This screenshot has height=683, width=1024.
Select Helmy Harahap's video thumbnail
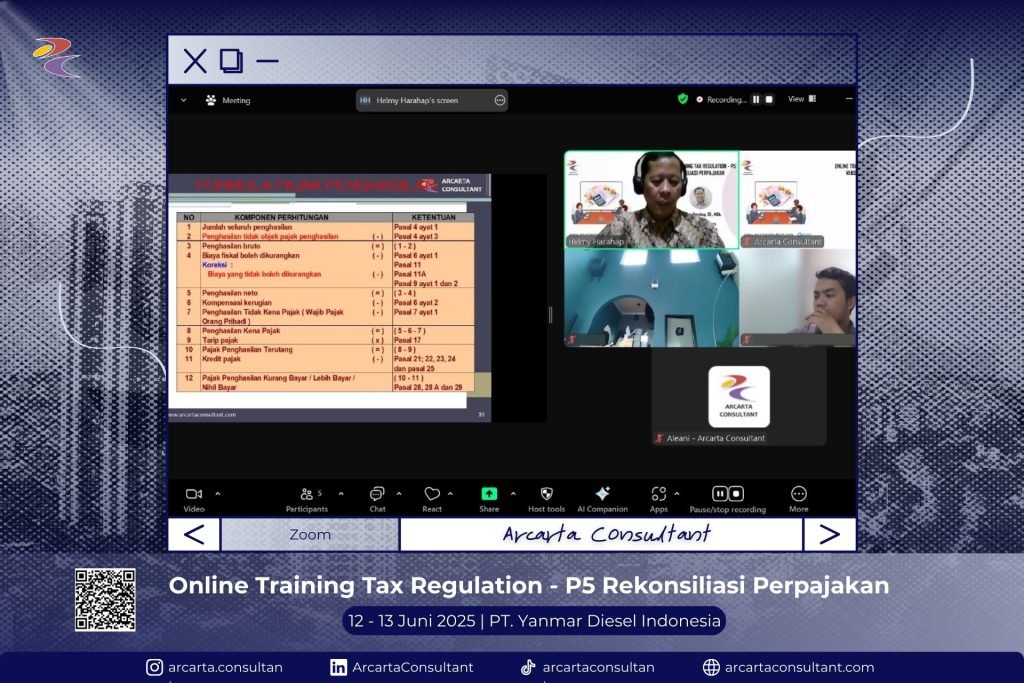pos(651,200)
